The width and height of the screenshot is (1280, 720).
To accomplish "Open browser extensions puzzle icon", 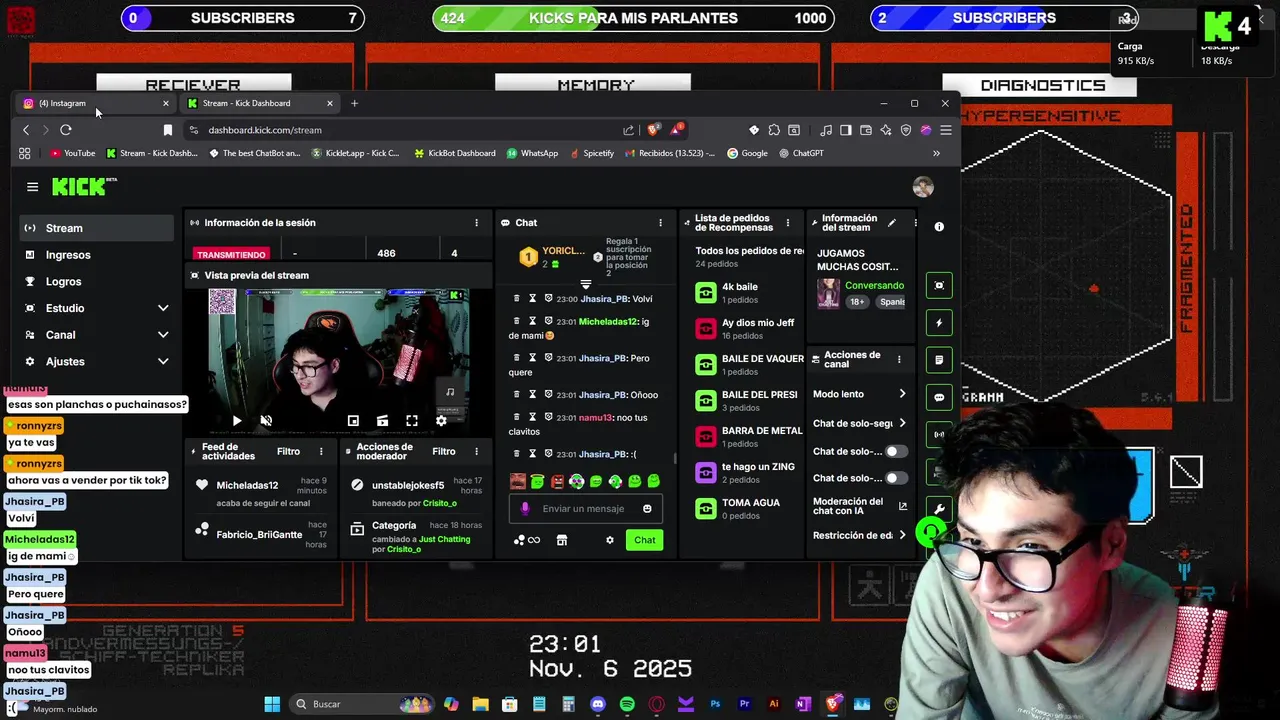I will point(774,130).
